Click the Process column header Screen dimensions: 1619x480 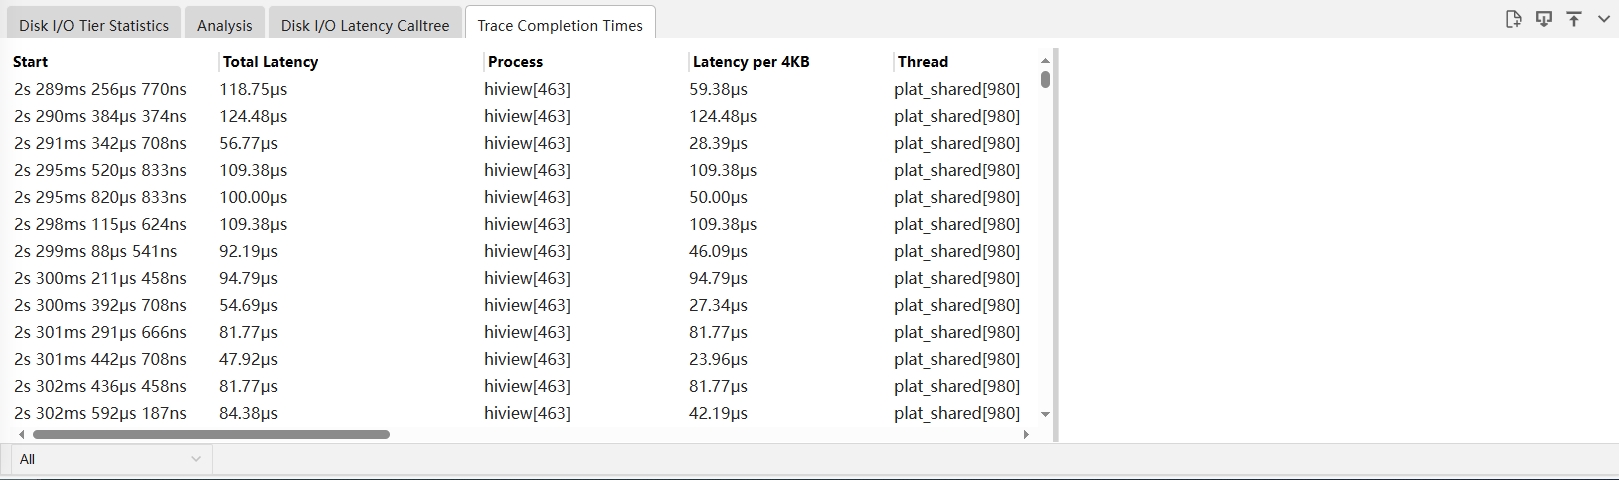pos(515,62)
